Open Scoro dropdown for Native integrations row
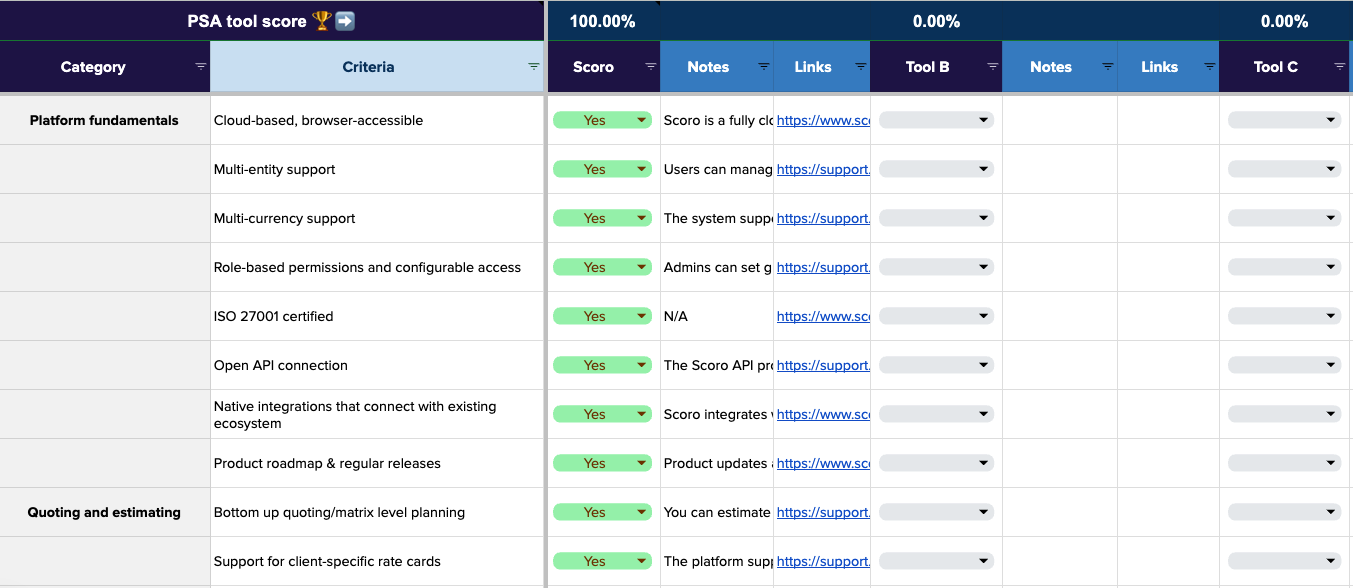Screen dimensions: 1353x588 pyautogui.click(x=602, y=414)
